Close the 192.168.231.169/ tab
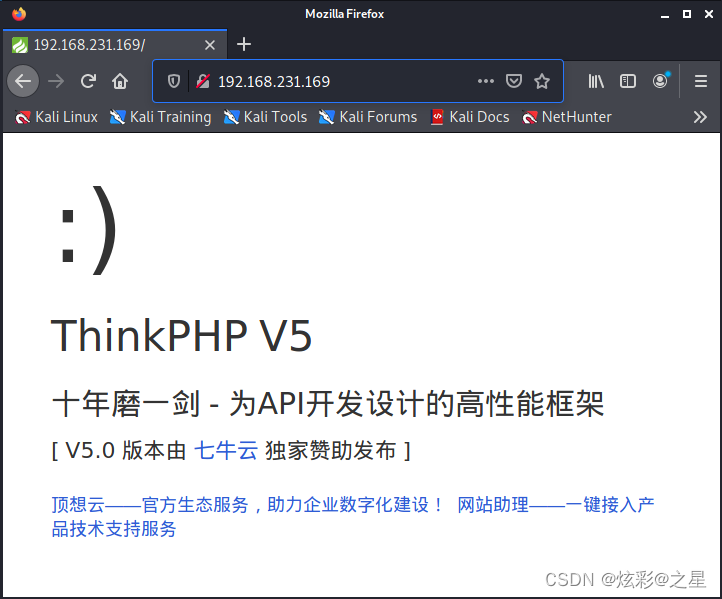 pos(210,45)
